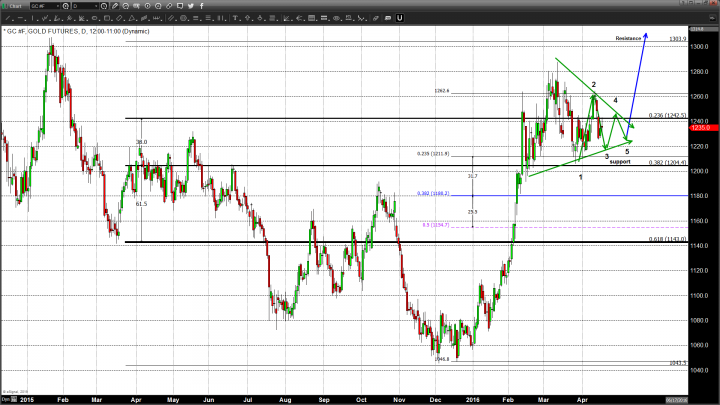720x405 pixels.
Task: Select the Fibonacci circle tool
Action: (x=184, y=18)
